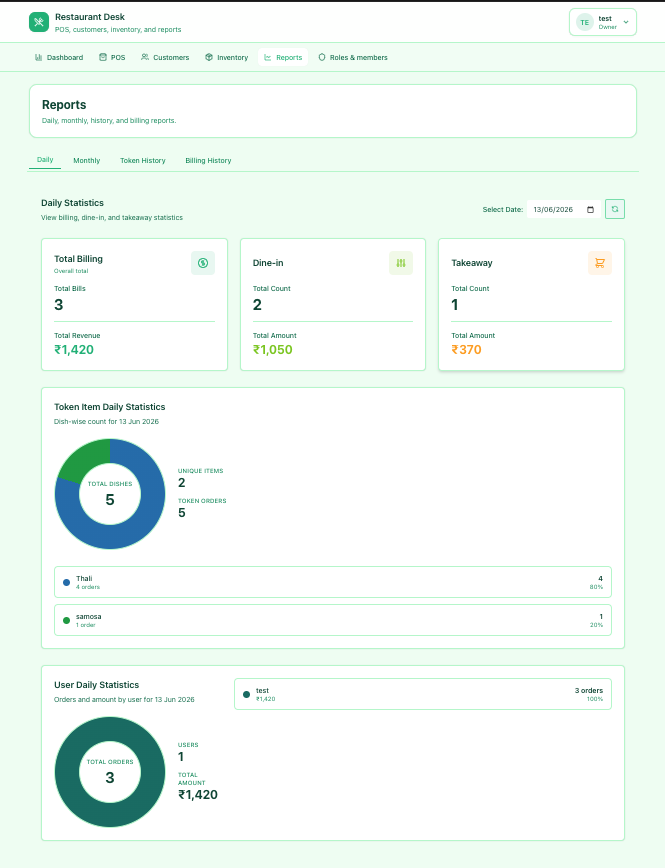Viewport: 665px width, 868px height.
Task: Select the samosa row
Action: [x=333, y=620]
